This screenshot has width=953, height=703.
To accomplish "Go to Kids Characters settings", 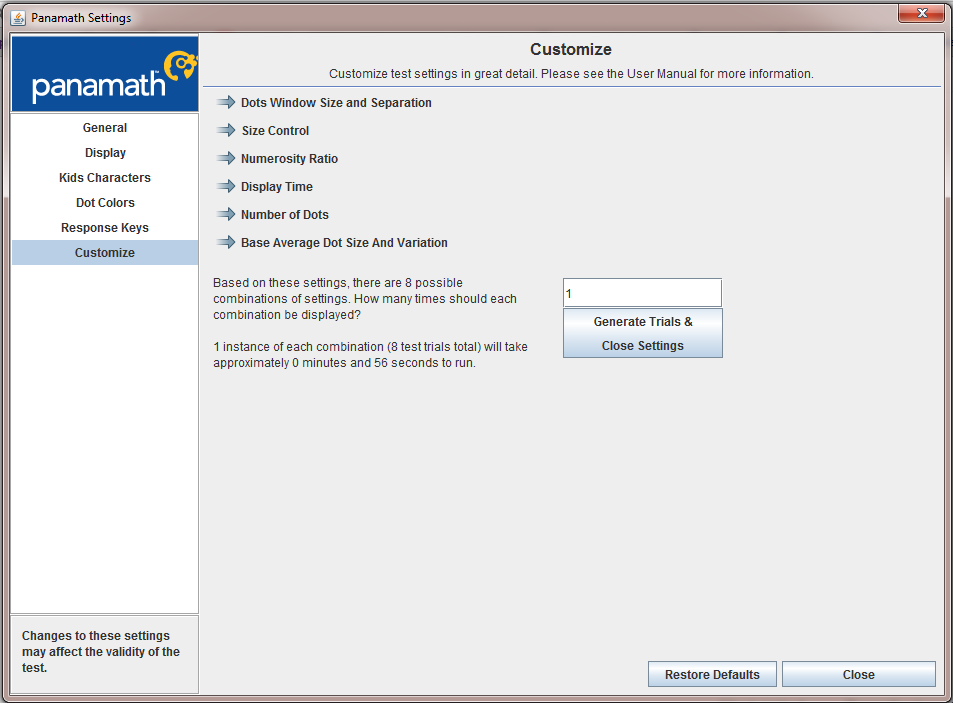I will coord(105,177).
